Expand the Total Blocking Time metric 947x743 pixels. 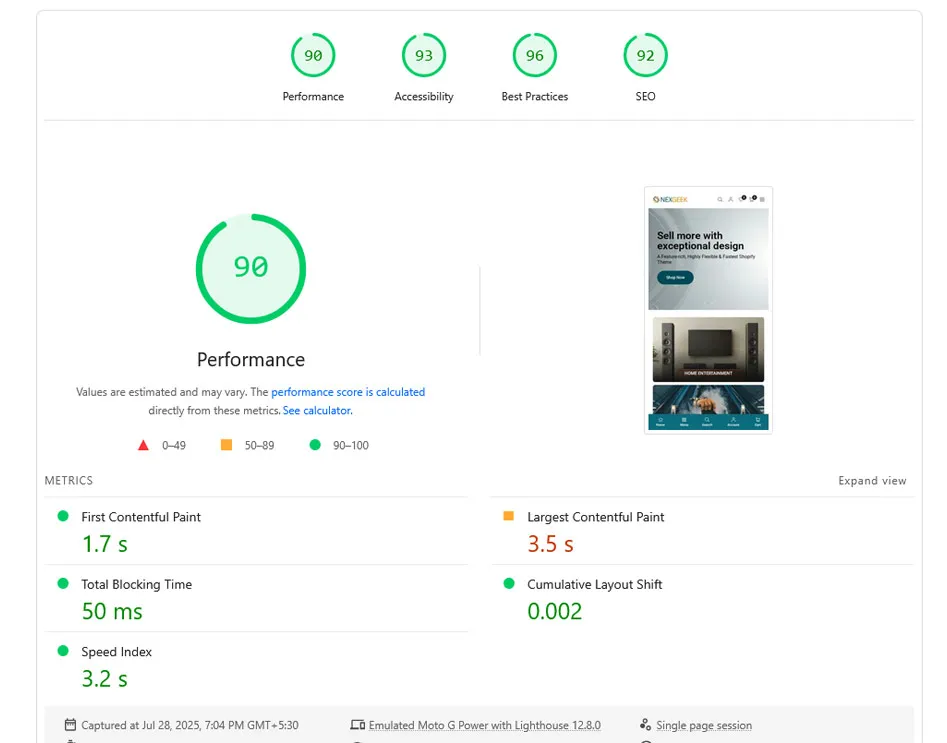pos(136,584)
